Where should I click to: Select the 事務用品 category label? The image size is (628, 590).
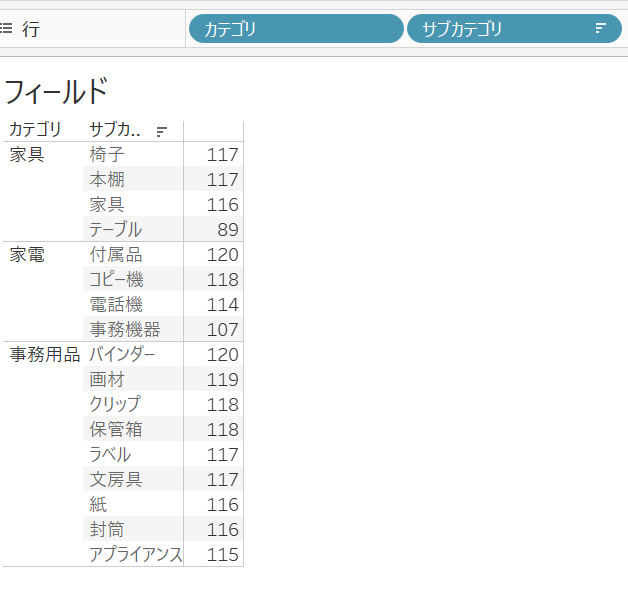45,355
